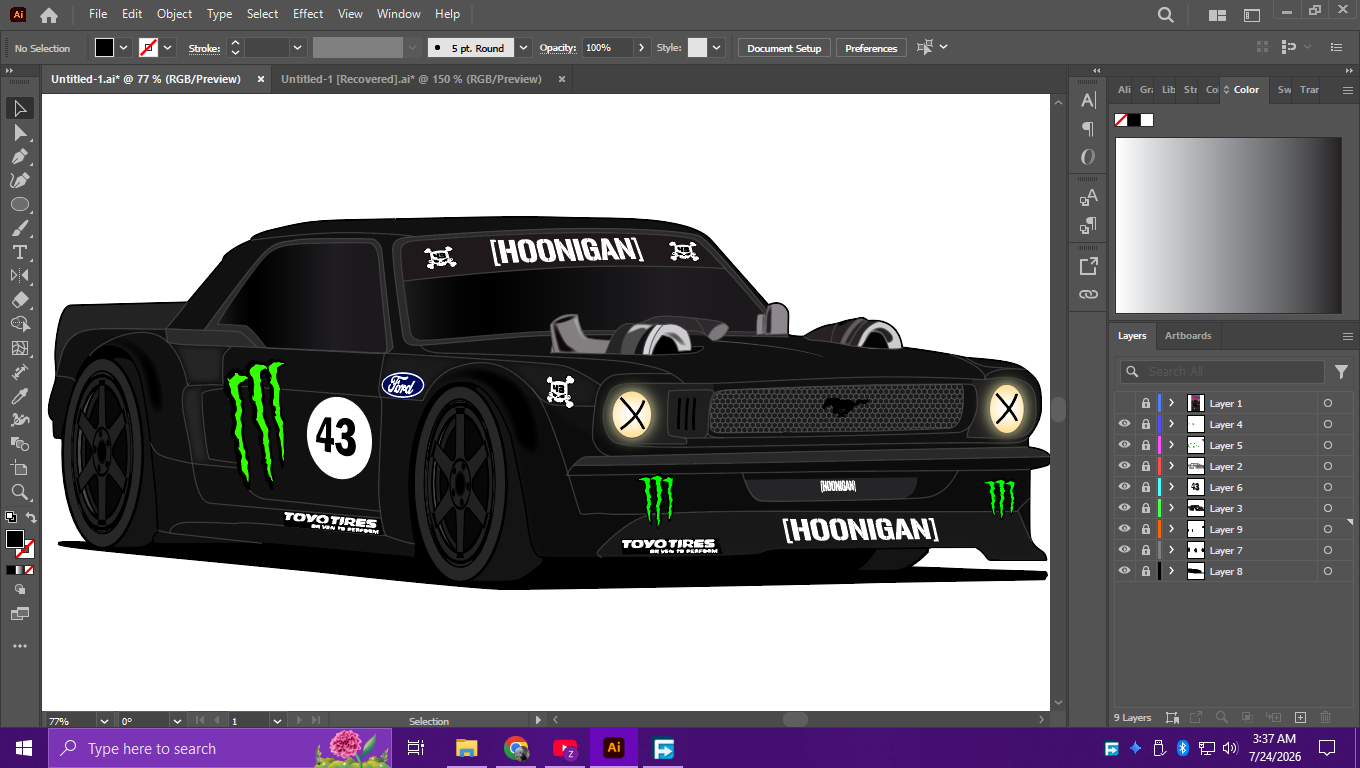
Task: Toggle visibility of Layer 8
Action: pos(1124,571)
